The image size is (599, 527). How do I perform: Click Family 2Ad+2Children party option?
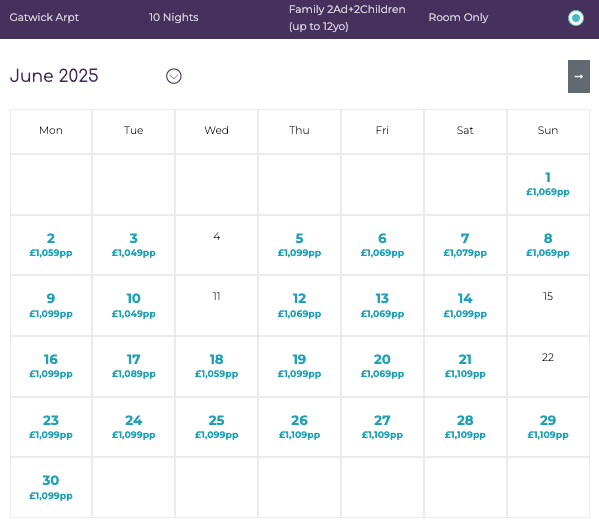pos(347,18)
